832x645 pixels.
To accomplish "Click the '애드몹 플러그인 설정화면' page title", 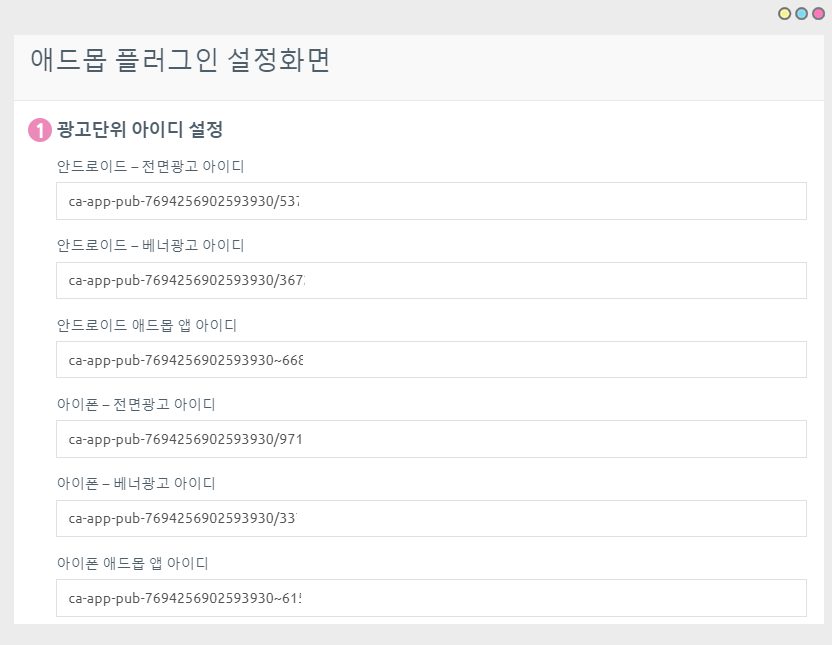I will tap(180, 61).
